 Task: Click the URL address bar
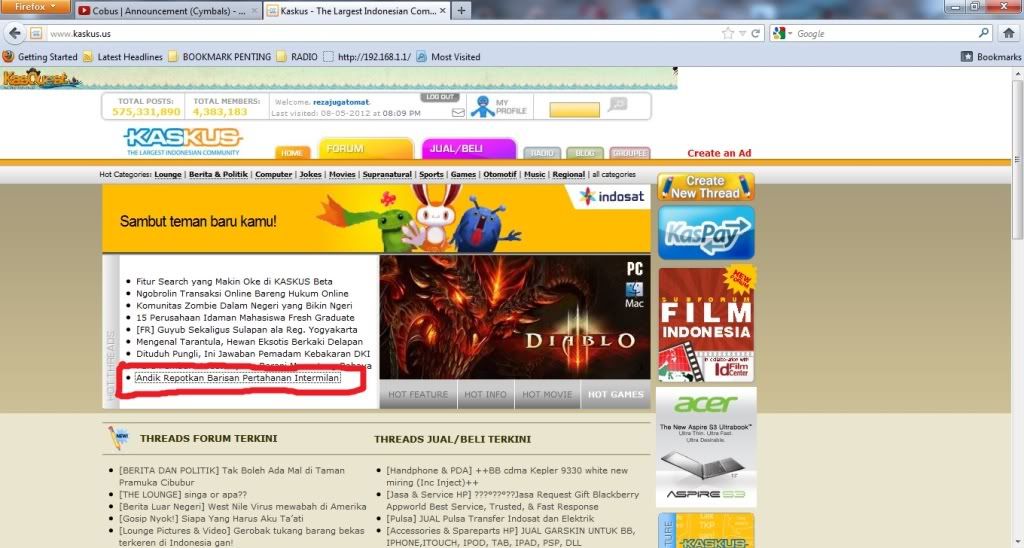coord(384,33)
